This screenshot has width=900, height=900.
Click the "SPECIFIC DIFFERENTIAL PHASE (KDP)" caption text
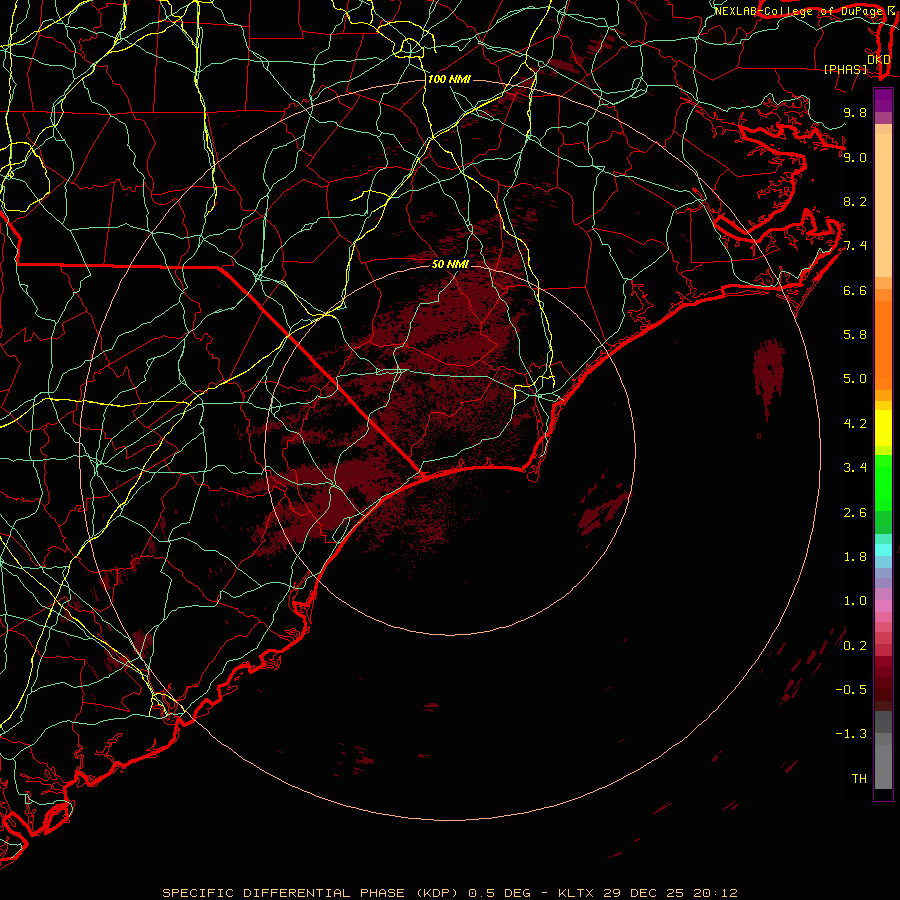(310, 893)
